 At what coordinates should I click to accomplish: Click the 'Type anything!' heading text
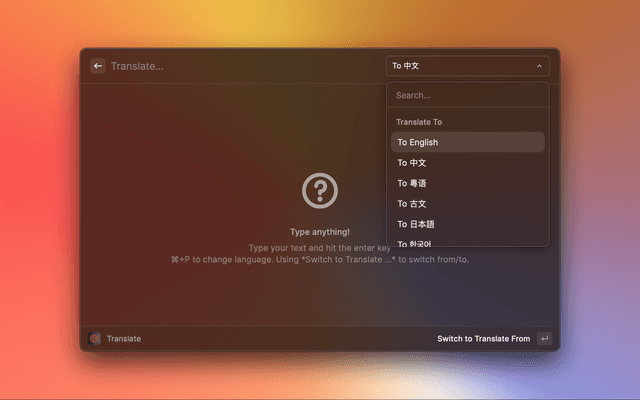tap(320, 232)
